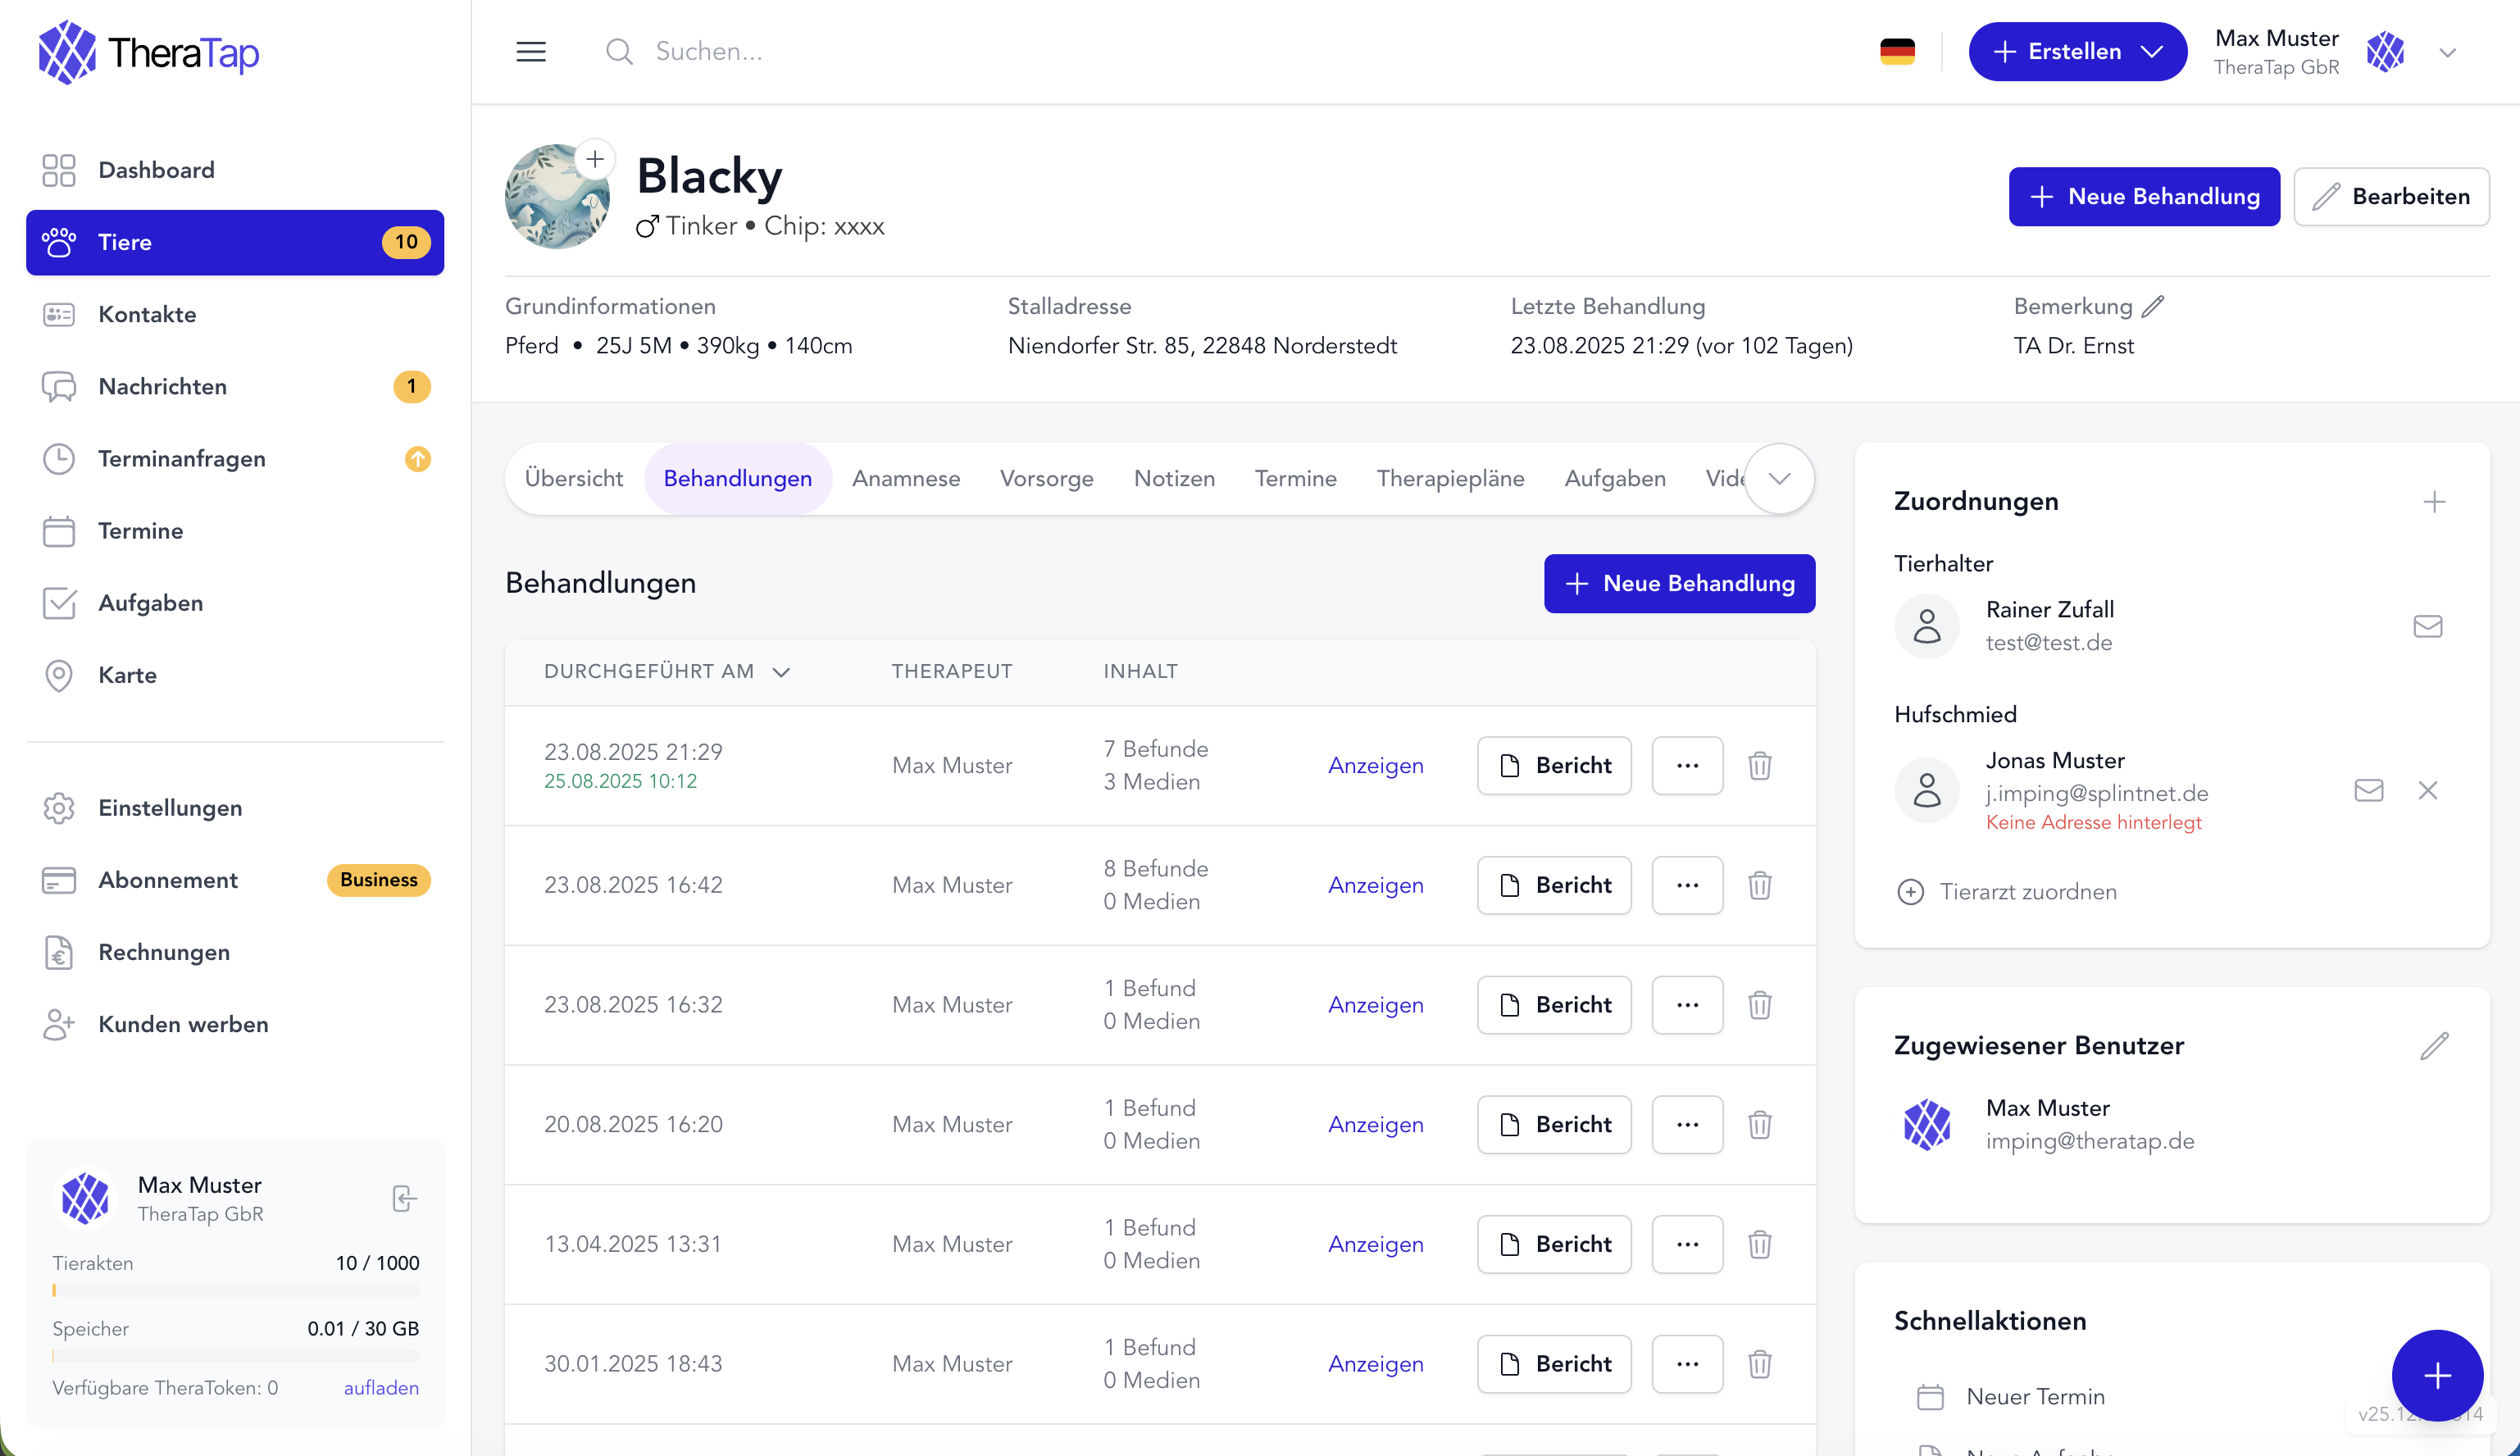Image resolution: width=2520 pixels, height=1456 pixels.
Task: Edit the Bemerkung with the pencil icon
Action: tap(2153, 306)
